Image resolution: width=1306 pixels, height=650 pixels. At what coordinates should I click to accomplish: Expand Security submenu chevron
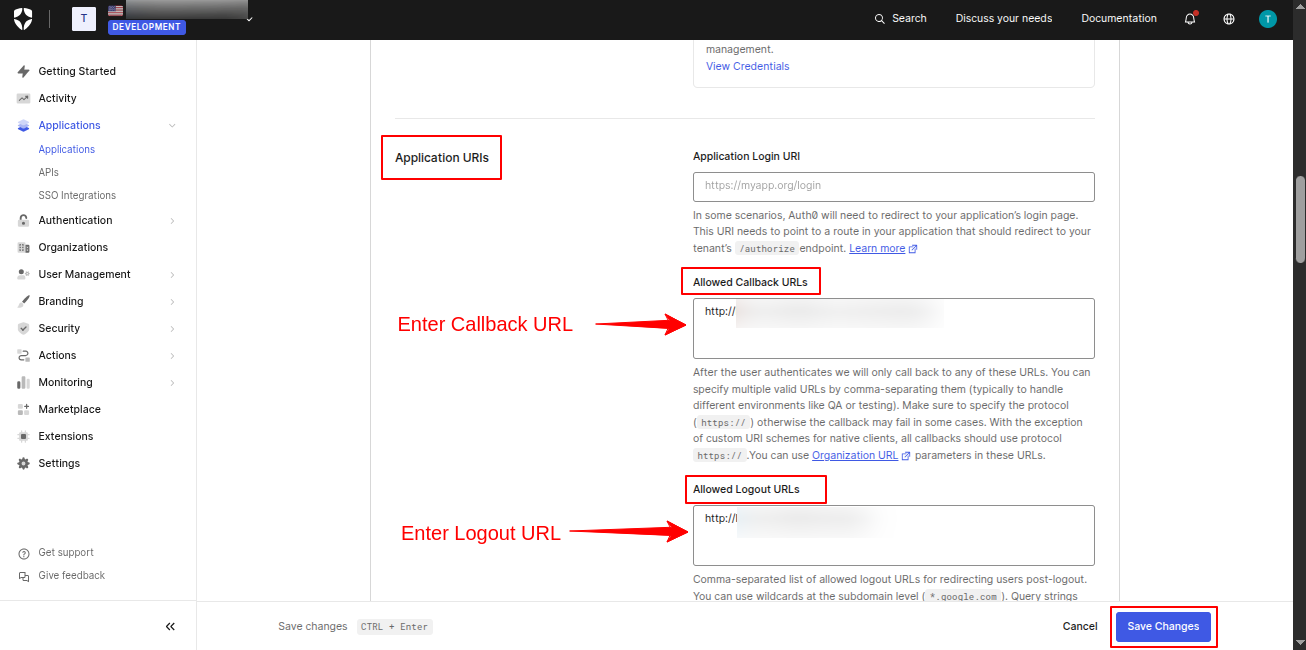[172, 328]
